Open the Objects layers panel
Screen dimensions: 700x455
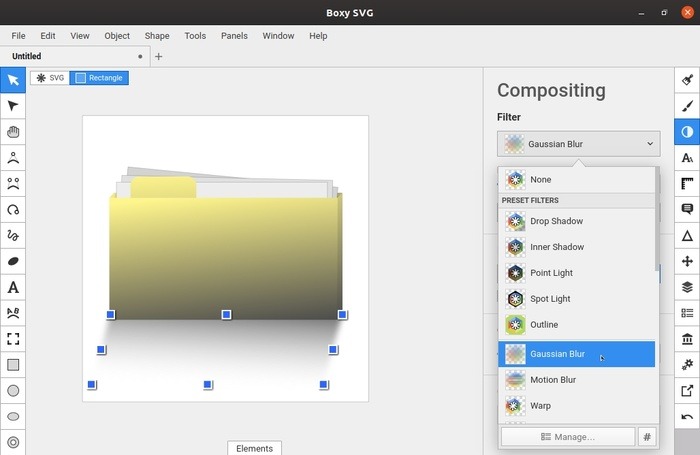687,287
